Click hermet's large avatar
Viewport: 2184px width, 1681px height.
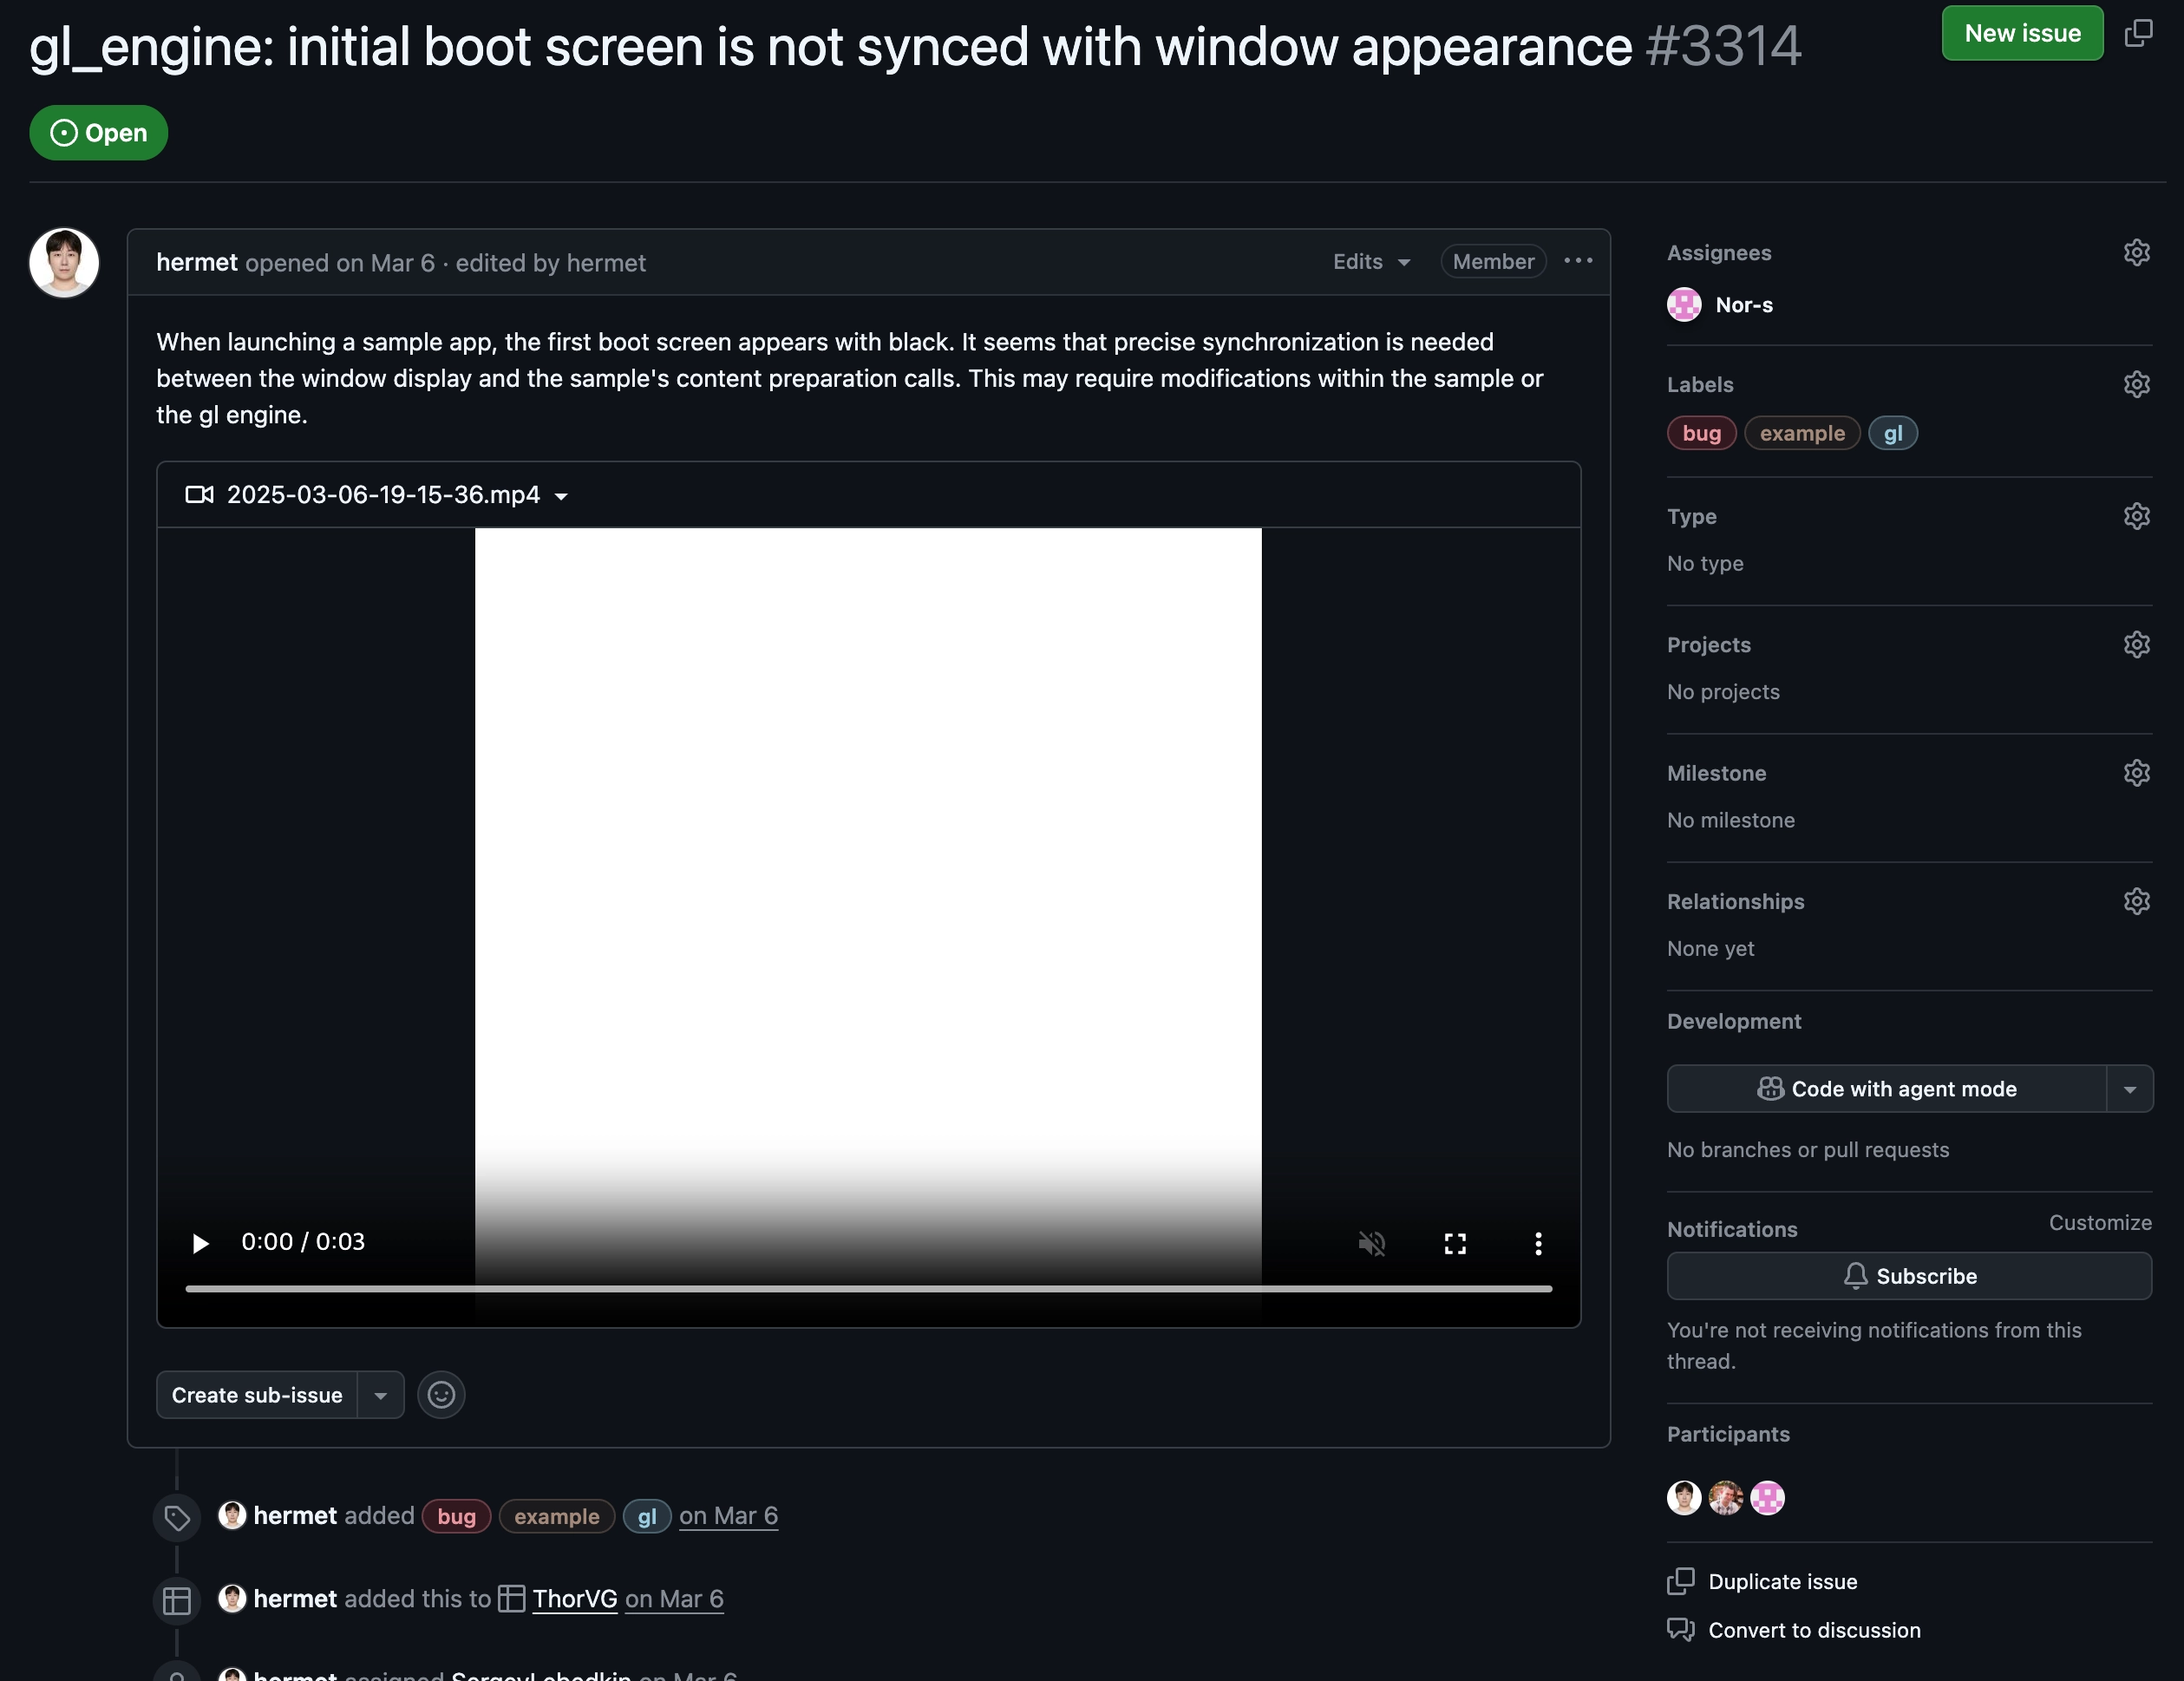[64, 263]
